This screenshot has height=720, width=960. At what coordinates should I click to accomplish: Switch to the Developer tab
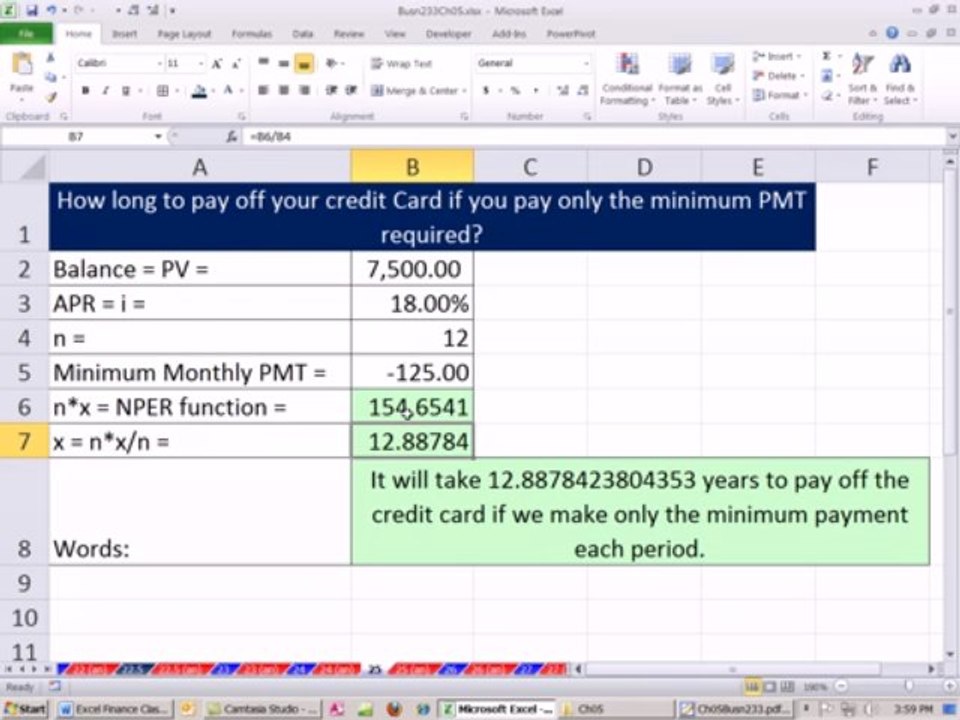point(448,34)
